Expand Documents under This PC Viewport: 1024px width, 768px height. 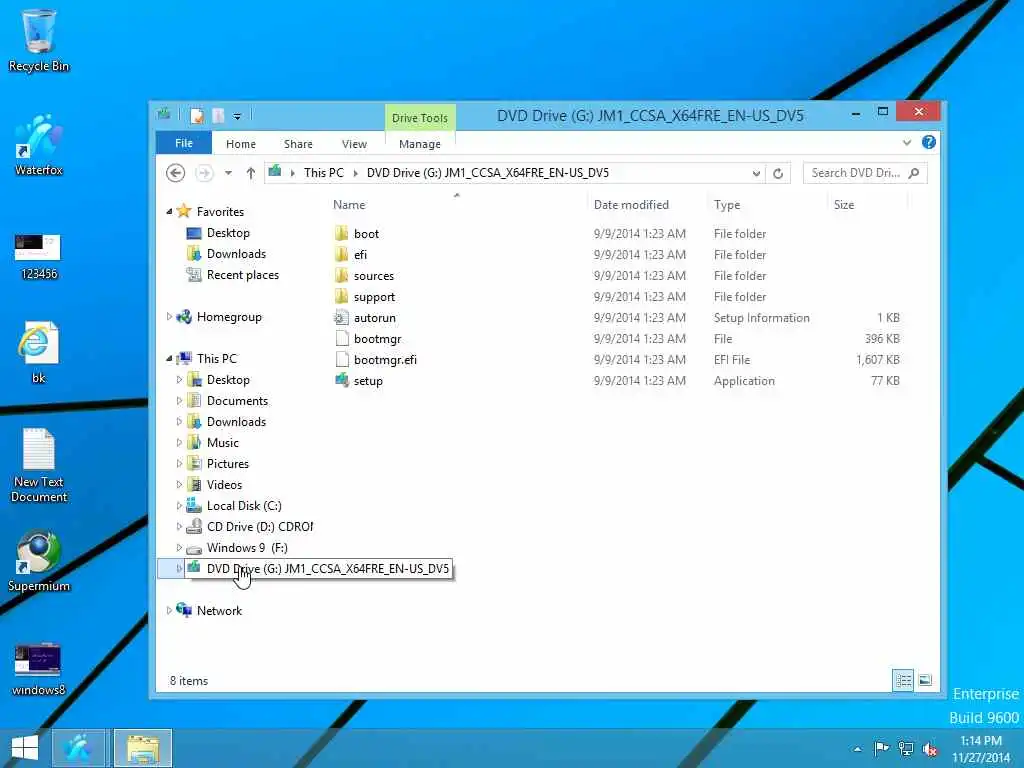[x=179, y=400]
